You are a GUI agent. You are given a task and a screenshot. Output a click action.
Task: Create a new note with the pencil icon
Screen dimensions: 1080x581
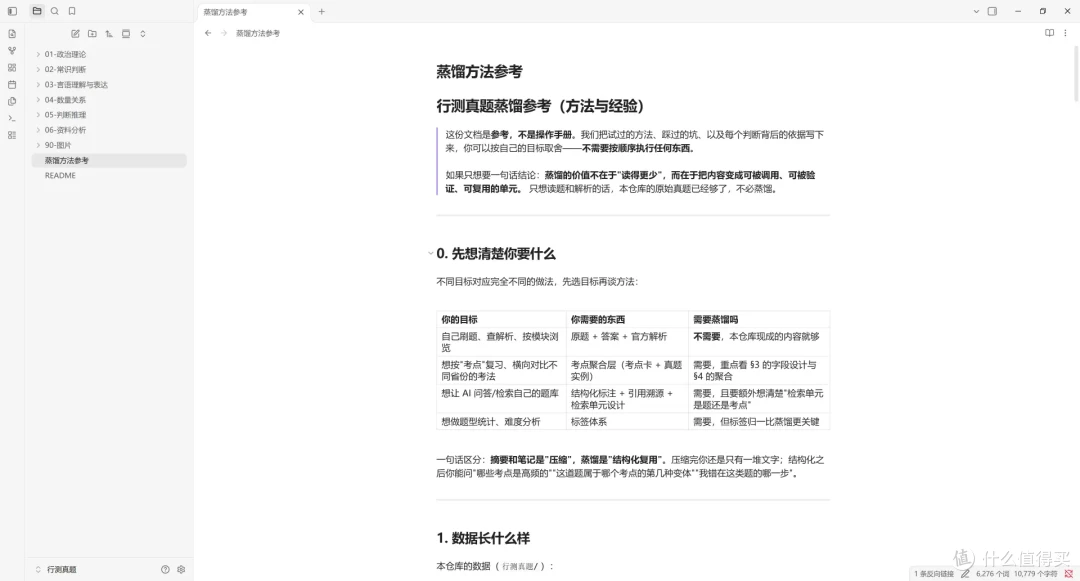tap(75, 34)
